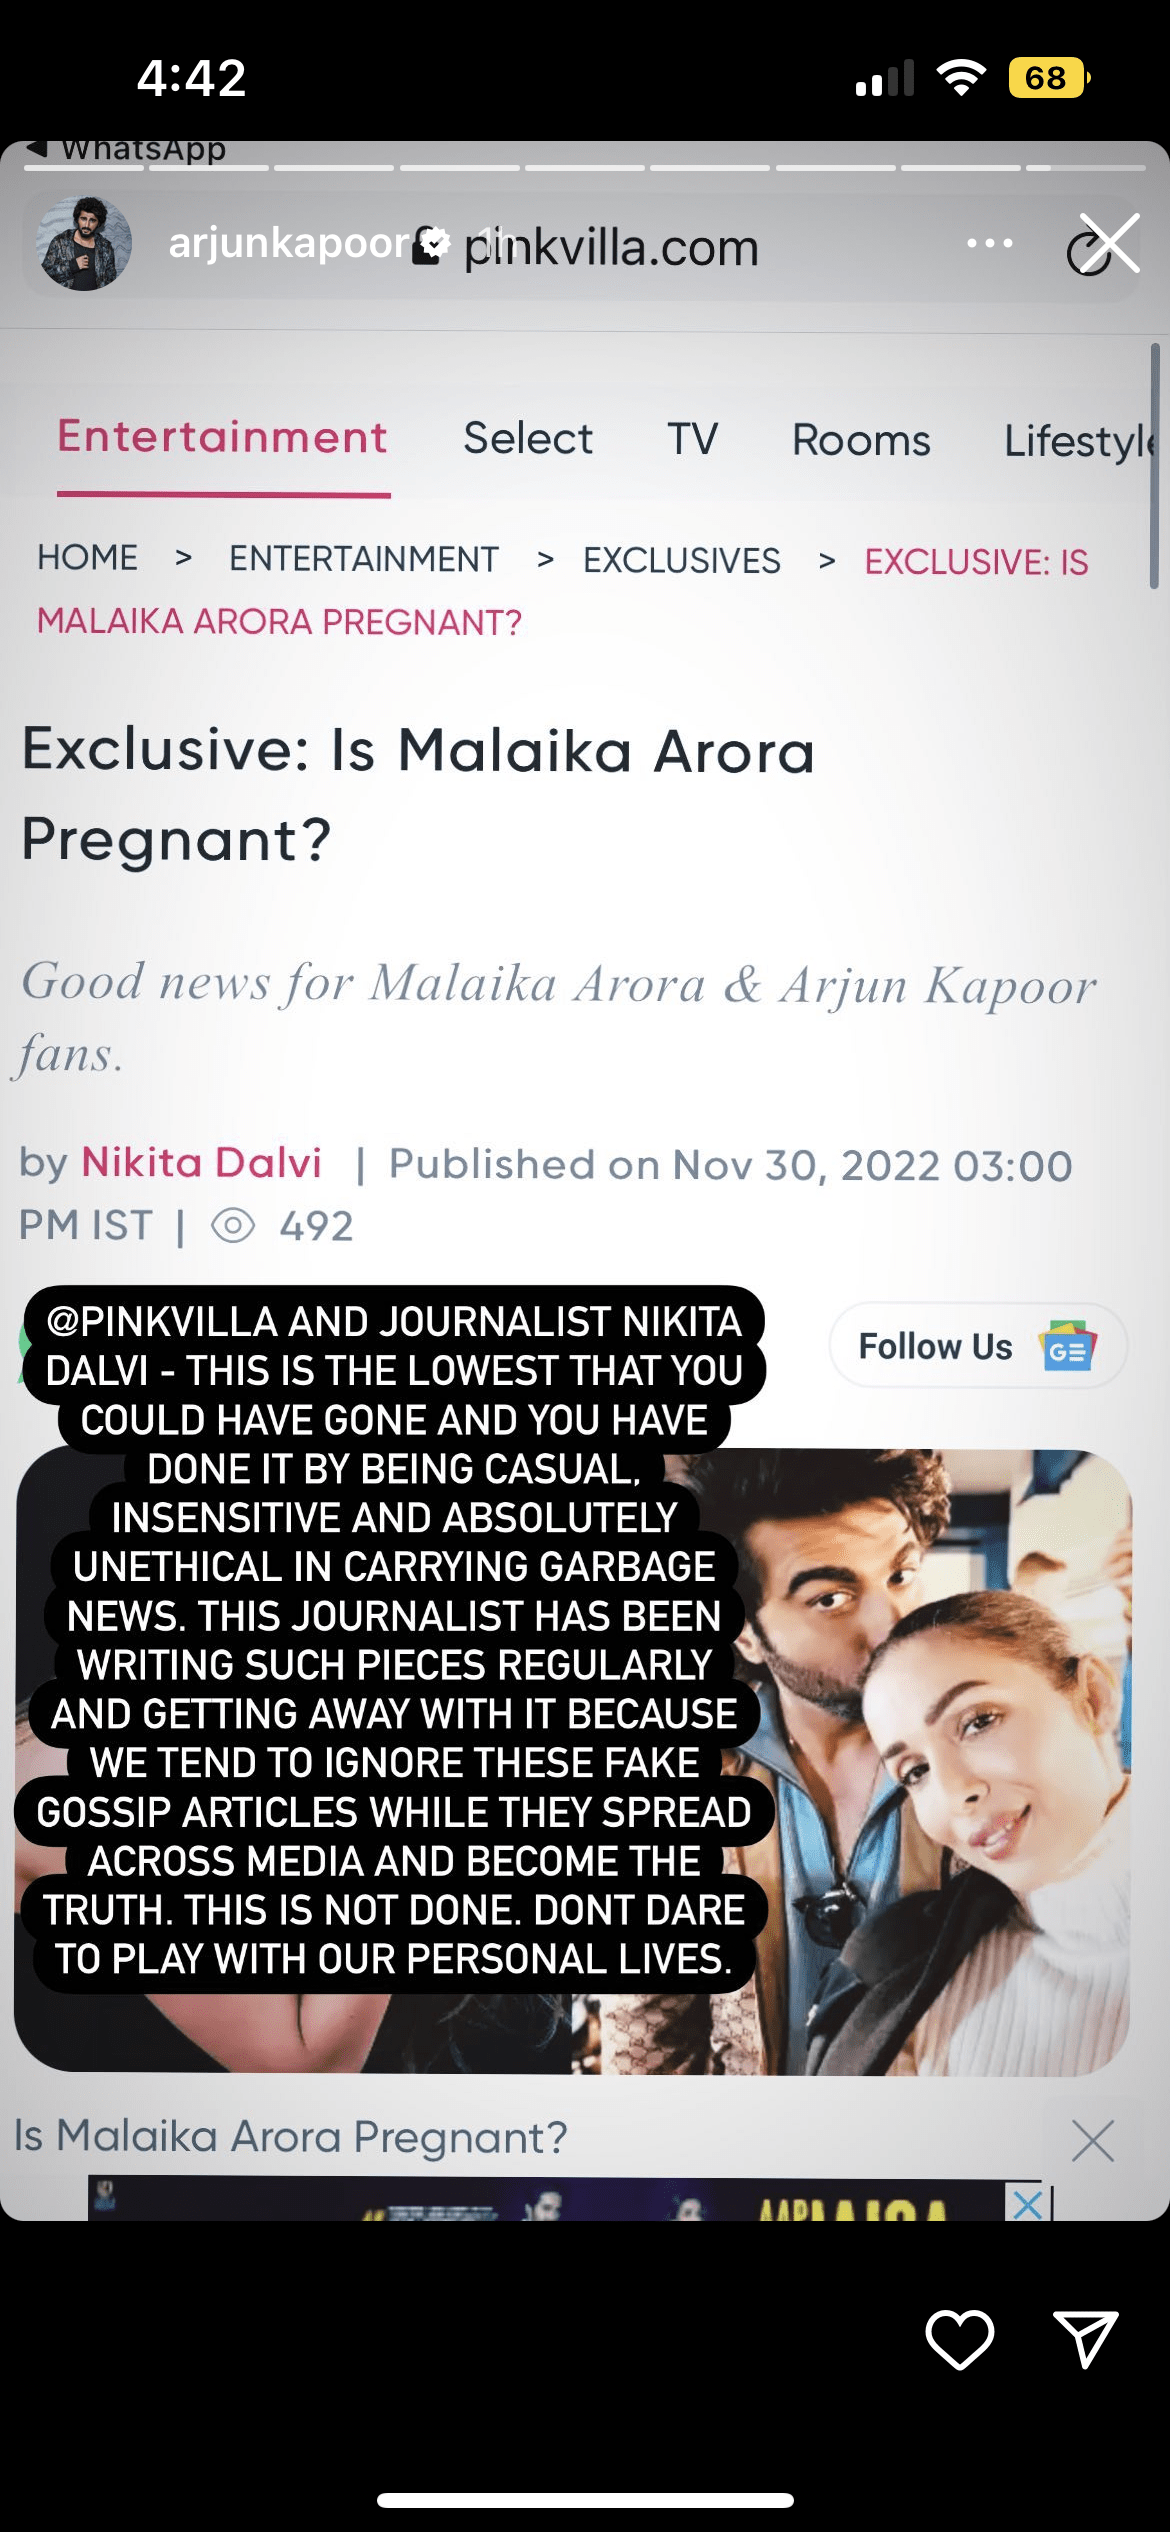Screen dimensions: 1170x2532
Task: Click the Follow Us button
Action: pos(978,1346)
